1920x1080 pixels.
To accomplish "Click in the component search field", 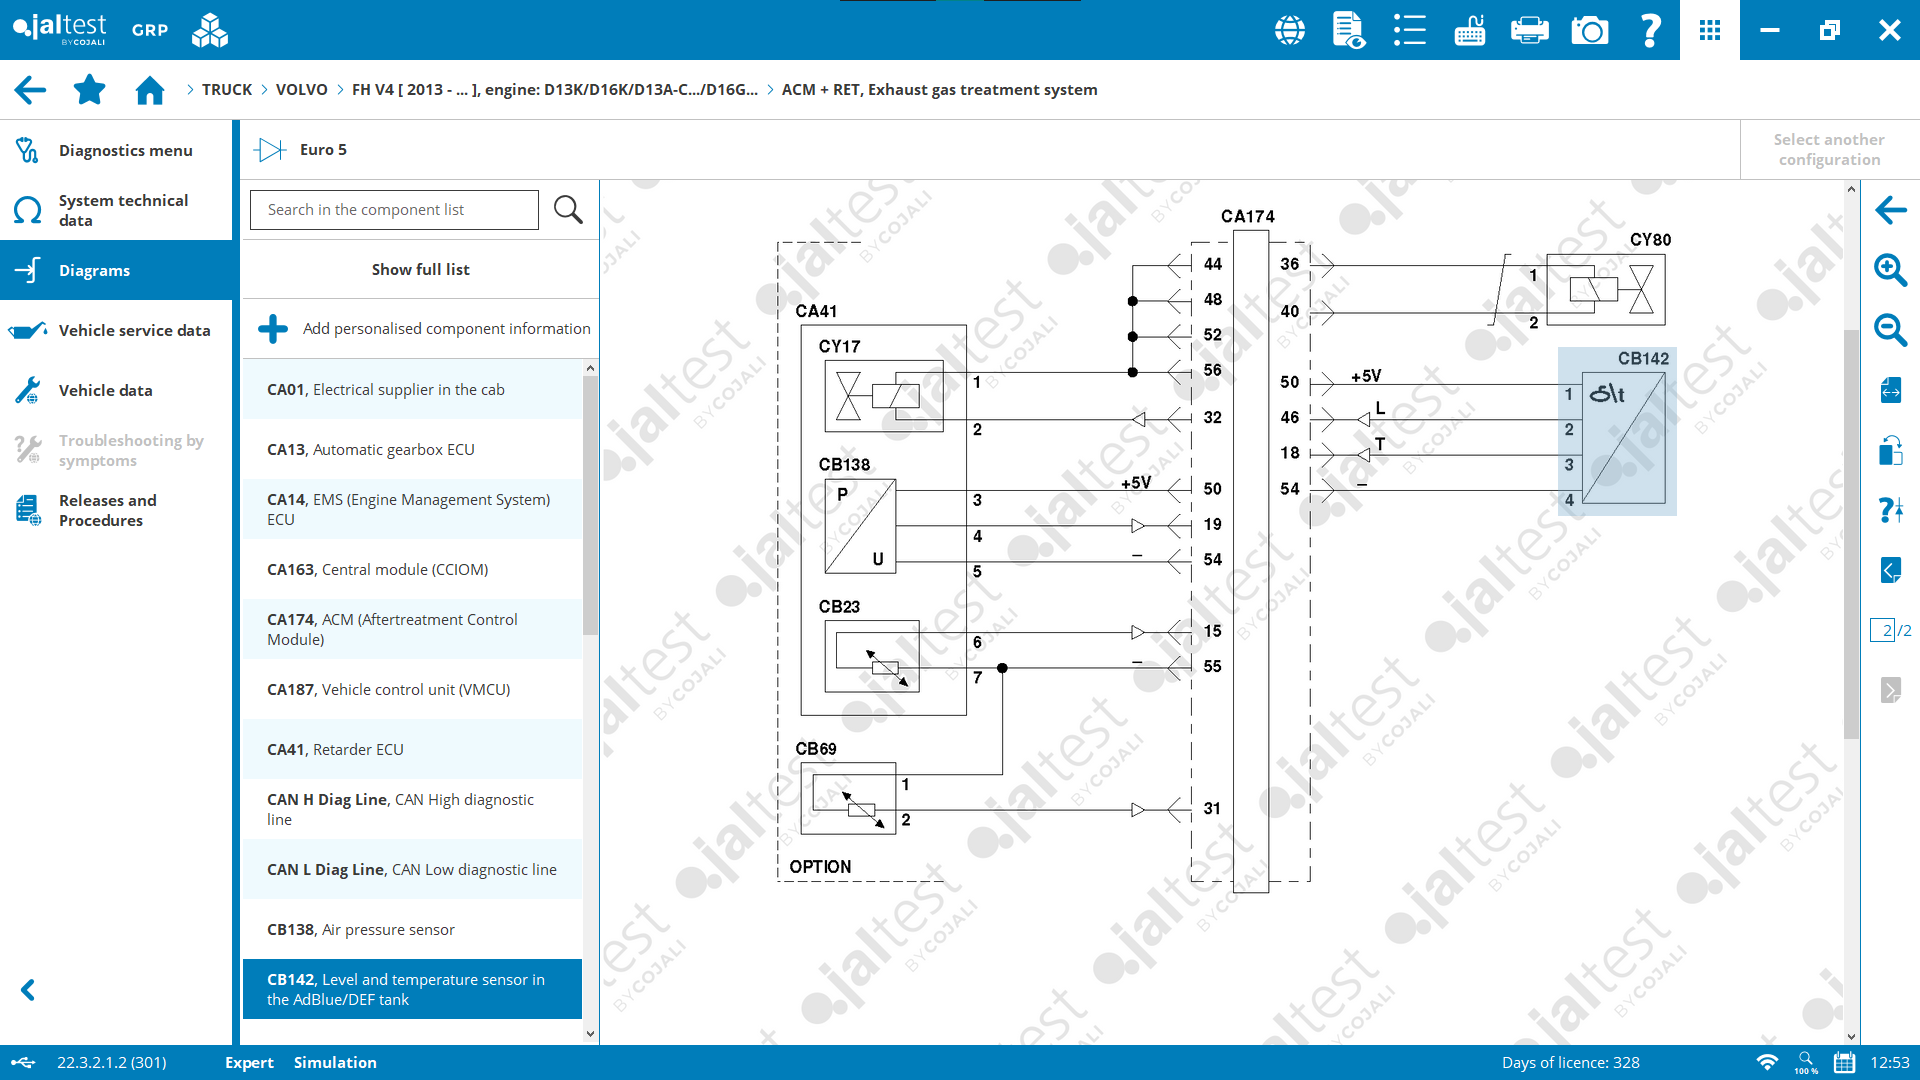I will (x=394, y=210).
